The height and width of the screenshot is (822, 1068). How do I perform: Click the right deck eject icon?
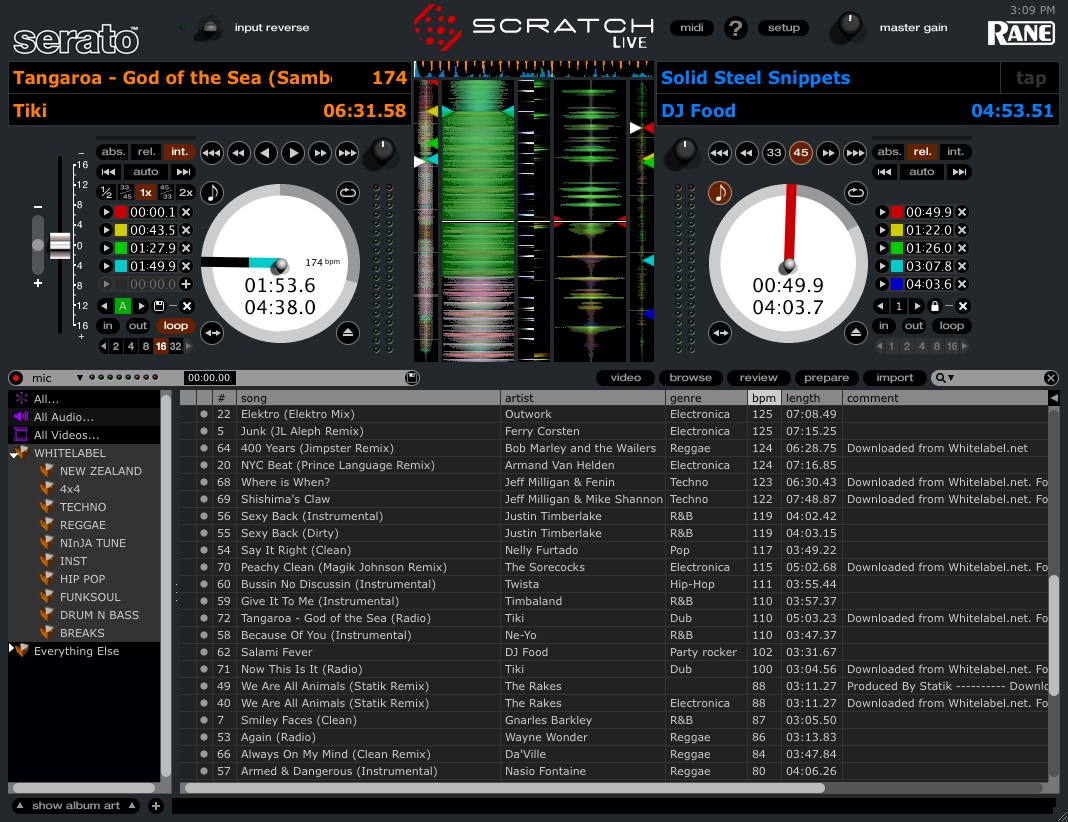(856, 333)
